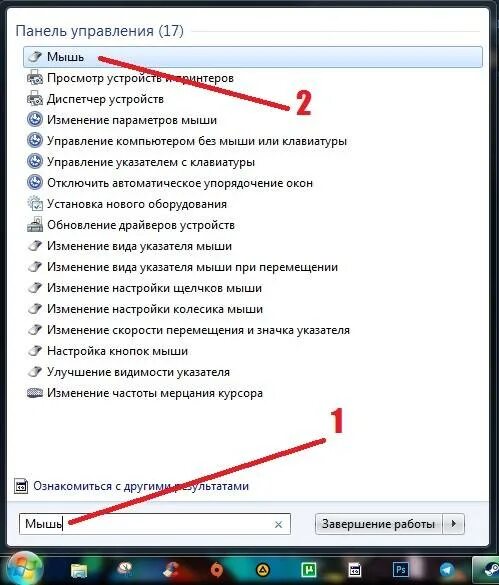Open uTorrent taskbar icon
499x585 pixels.
309,570
